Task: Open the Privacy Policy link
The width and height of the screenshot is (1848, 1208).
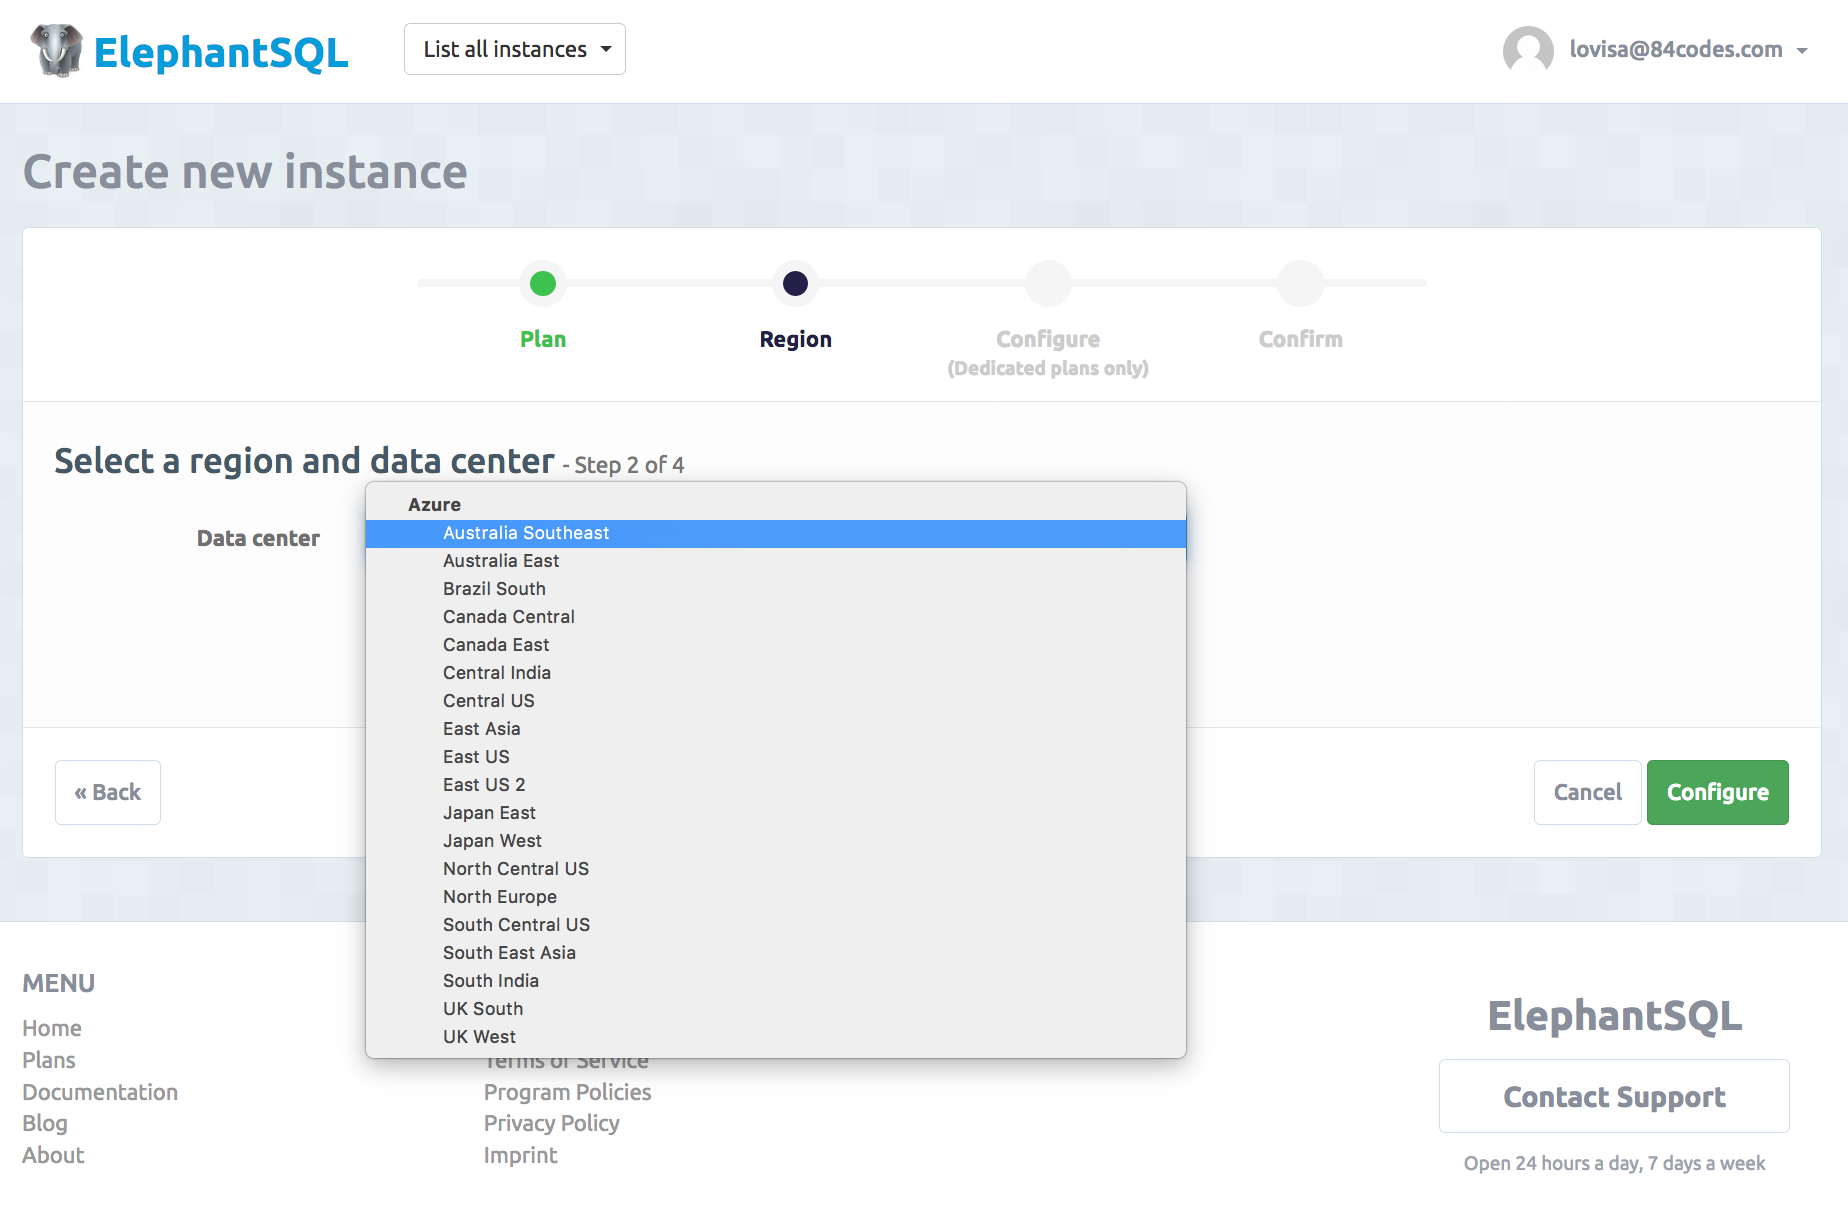Action: tap(551, 1123)
